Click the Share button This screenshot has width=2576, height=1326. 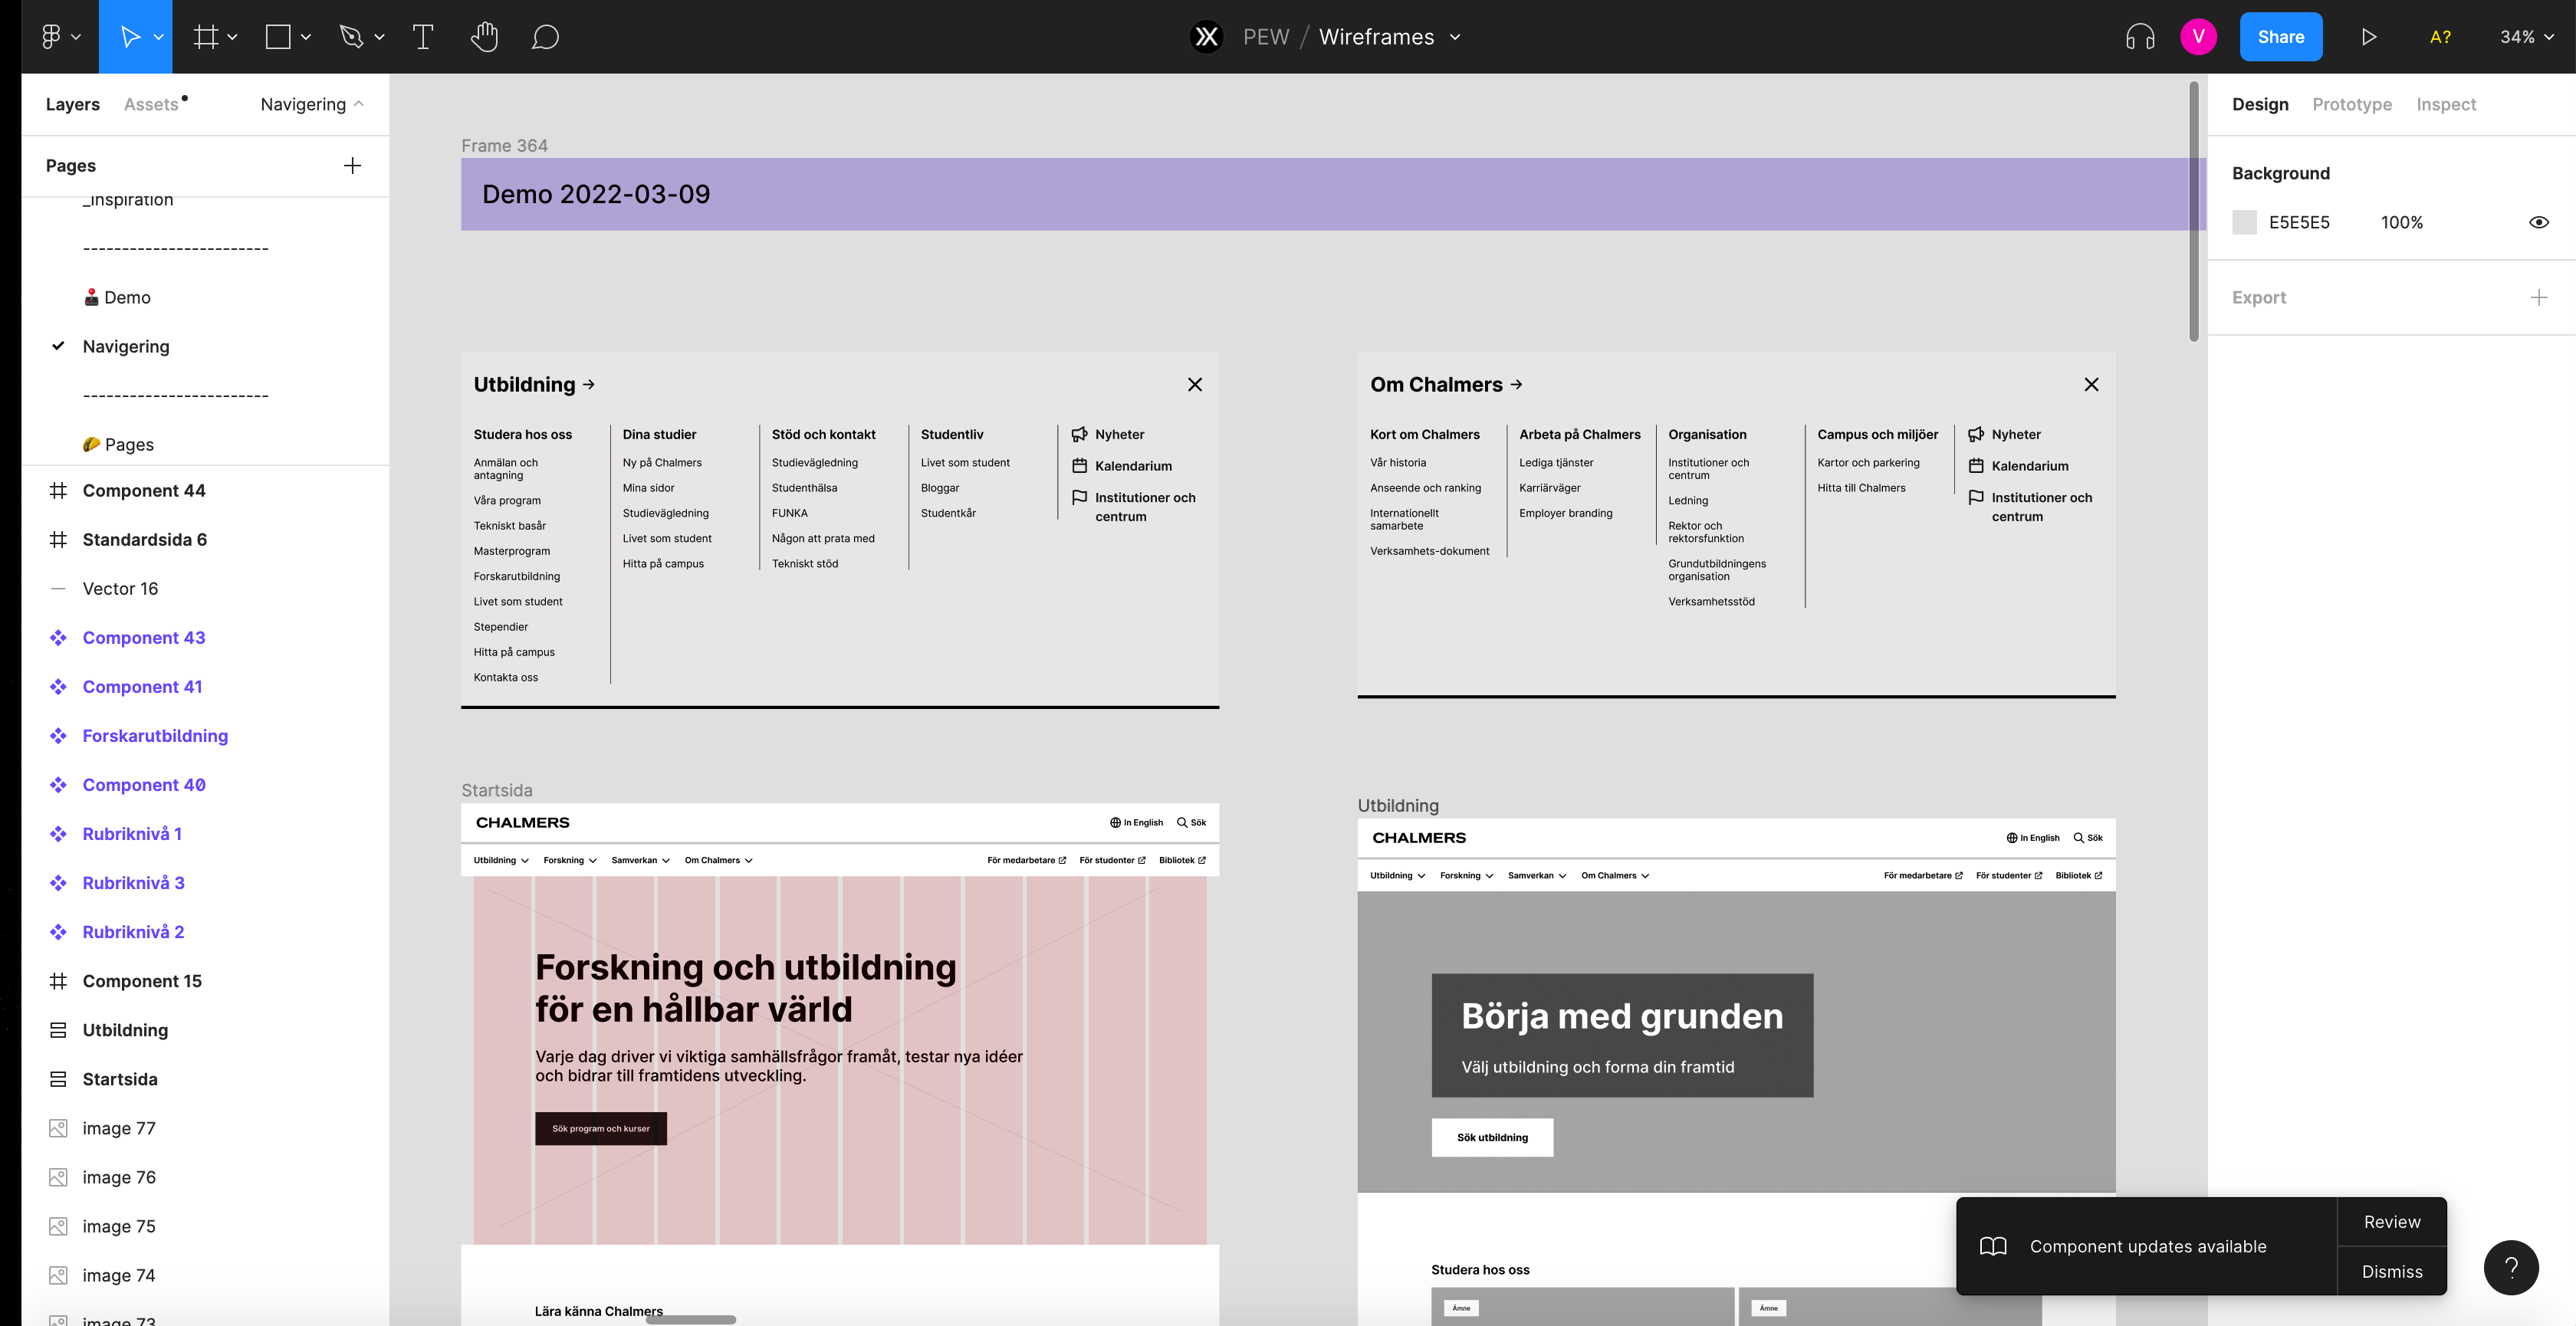pyautogui.click(x=2282, y=35)
